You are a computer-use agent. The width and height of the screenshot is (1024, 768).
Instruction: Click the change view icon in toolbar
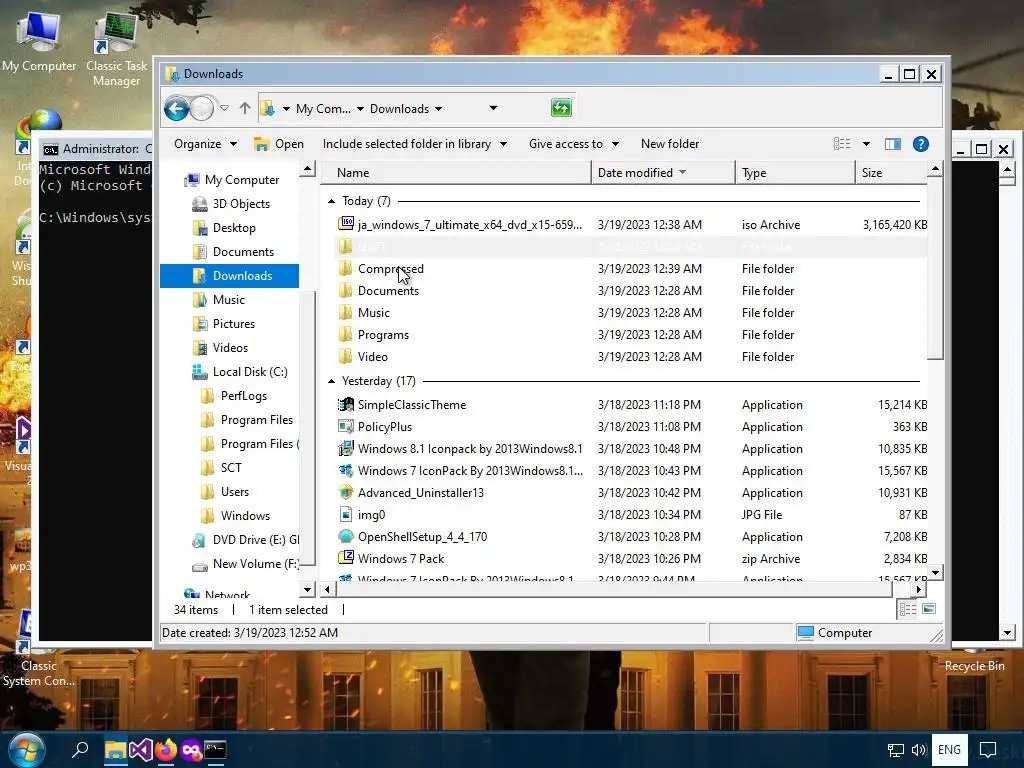(x=842, y=144)
